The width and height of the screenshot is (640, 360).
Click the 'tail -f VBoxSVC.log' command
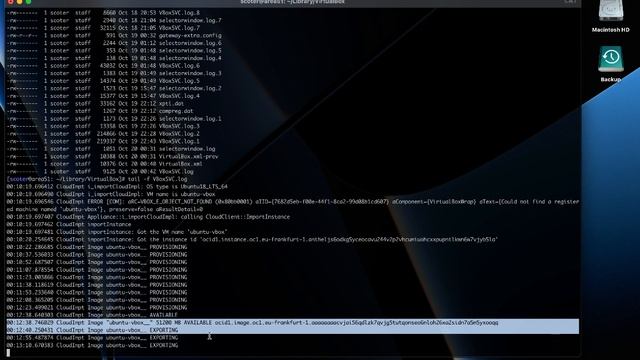coord(158,179)
